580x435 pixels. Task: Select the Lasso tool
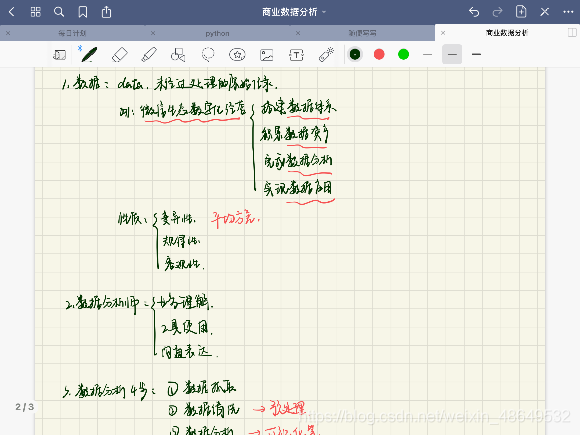(208, 55)
